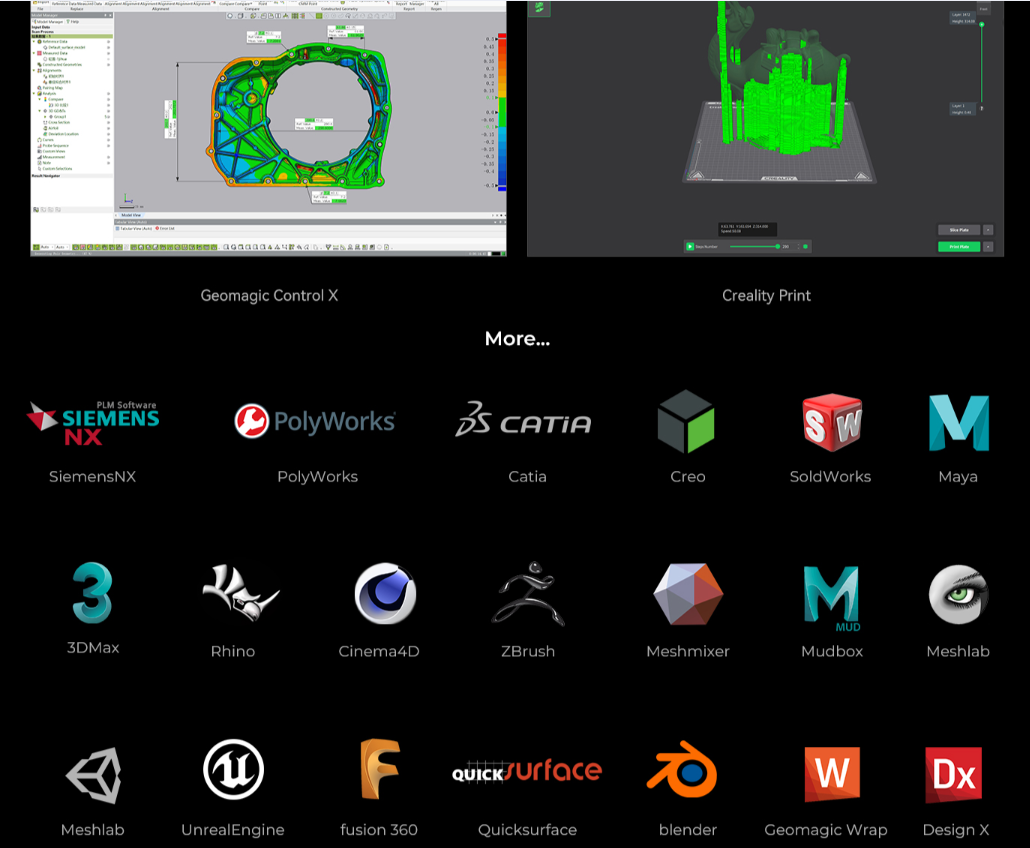
Task: Open the SolidWorks red cube icon
Action: point(831,422)
